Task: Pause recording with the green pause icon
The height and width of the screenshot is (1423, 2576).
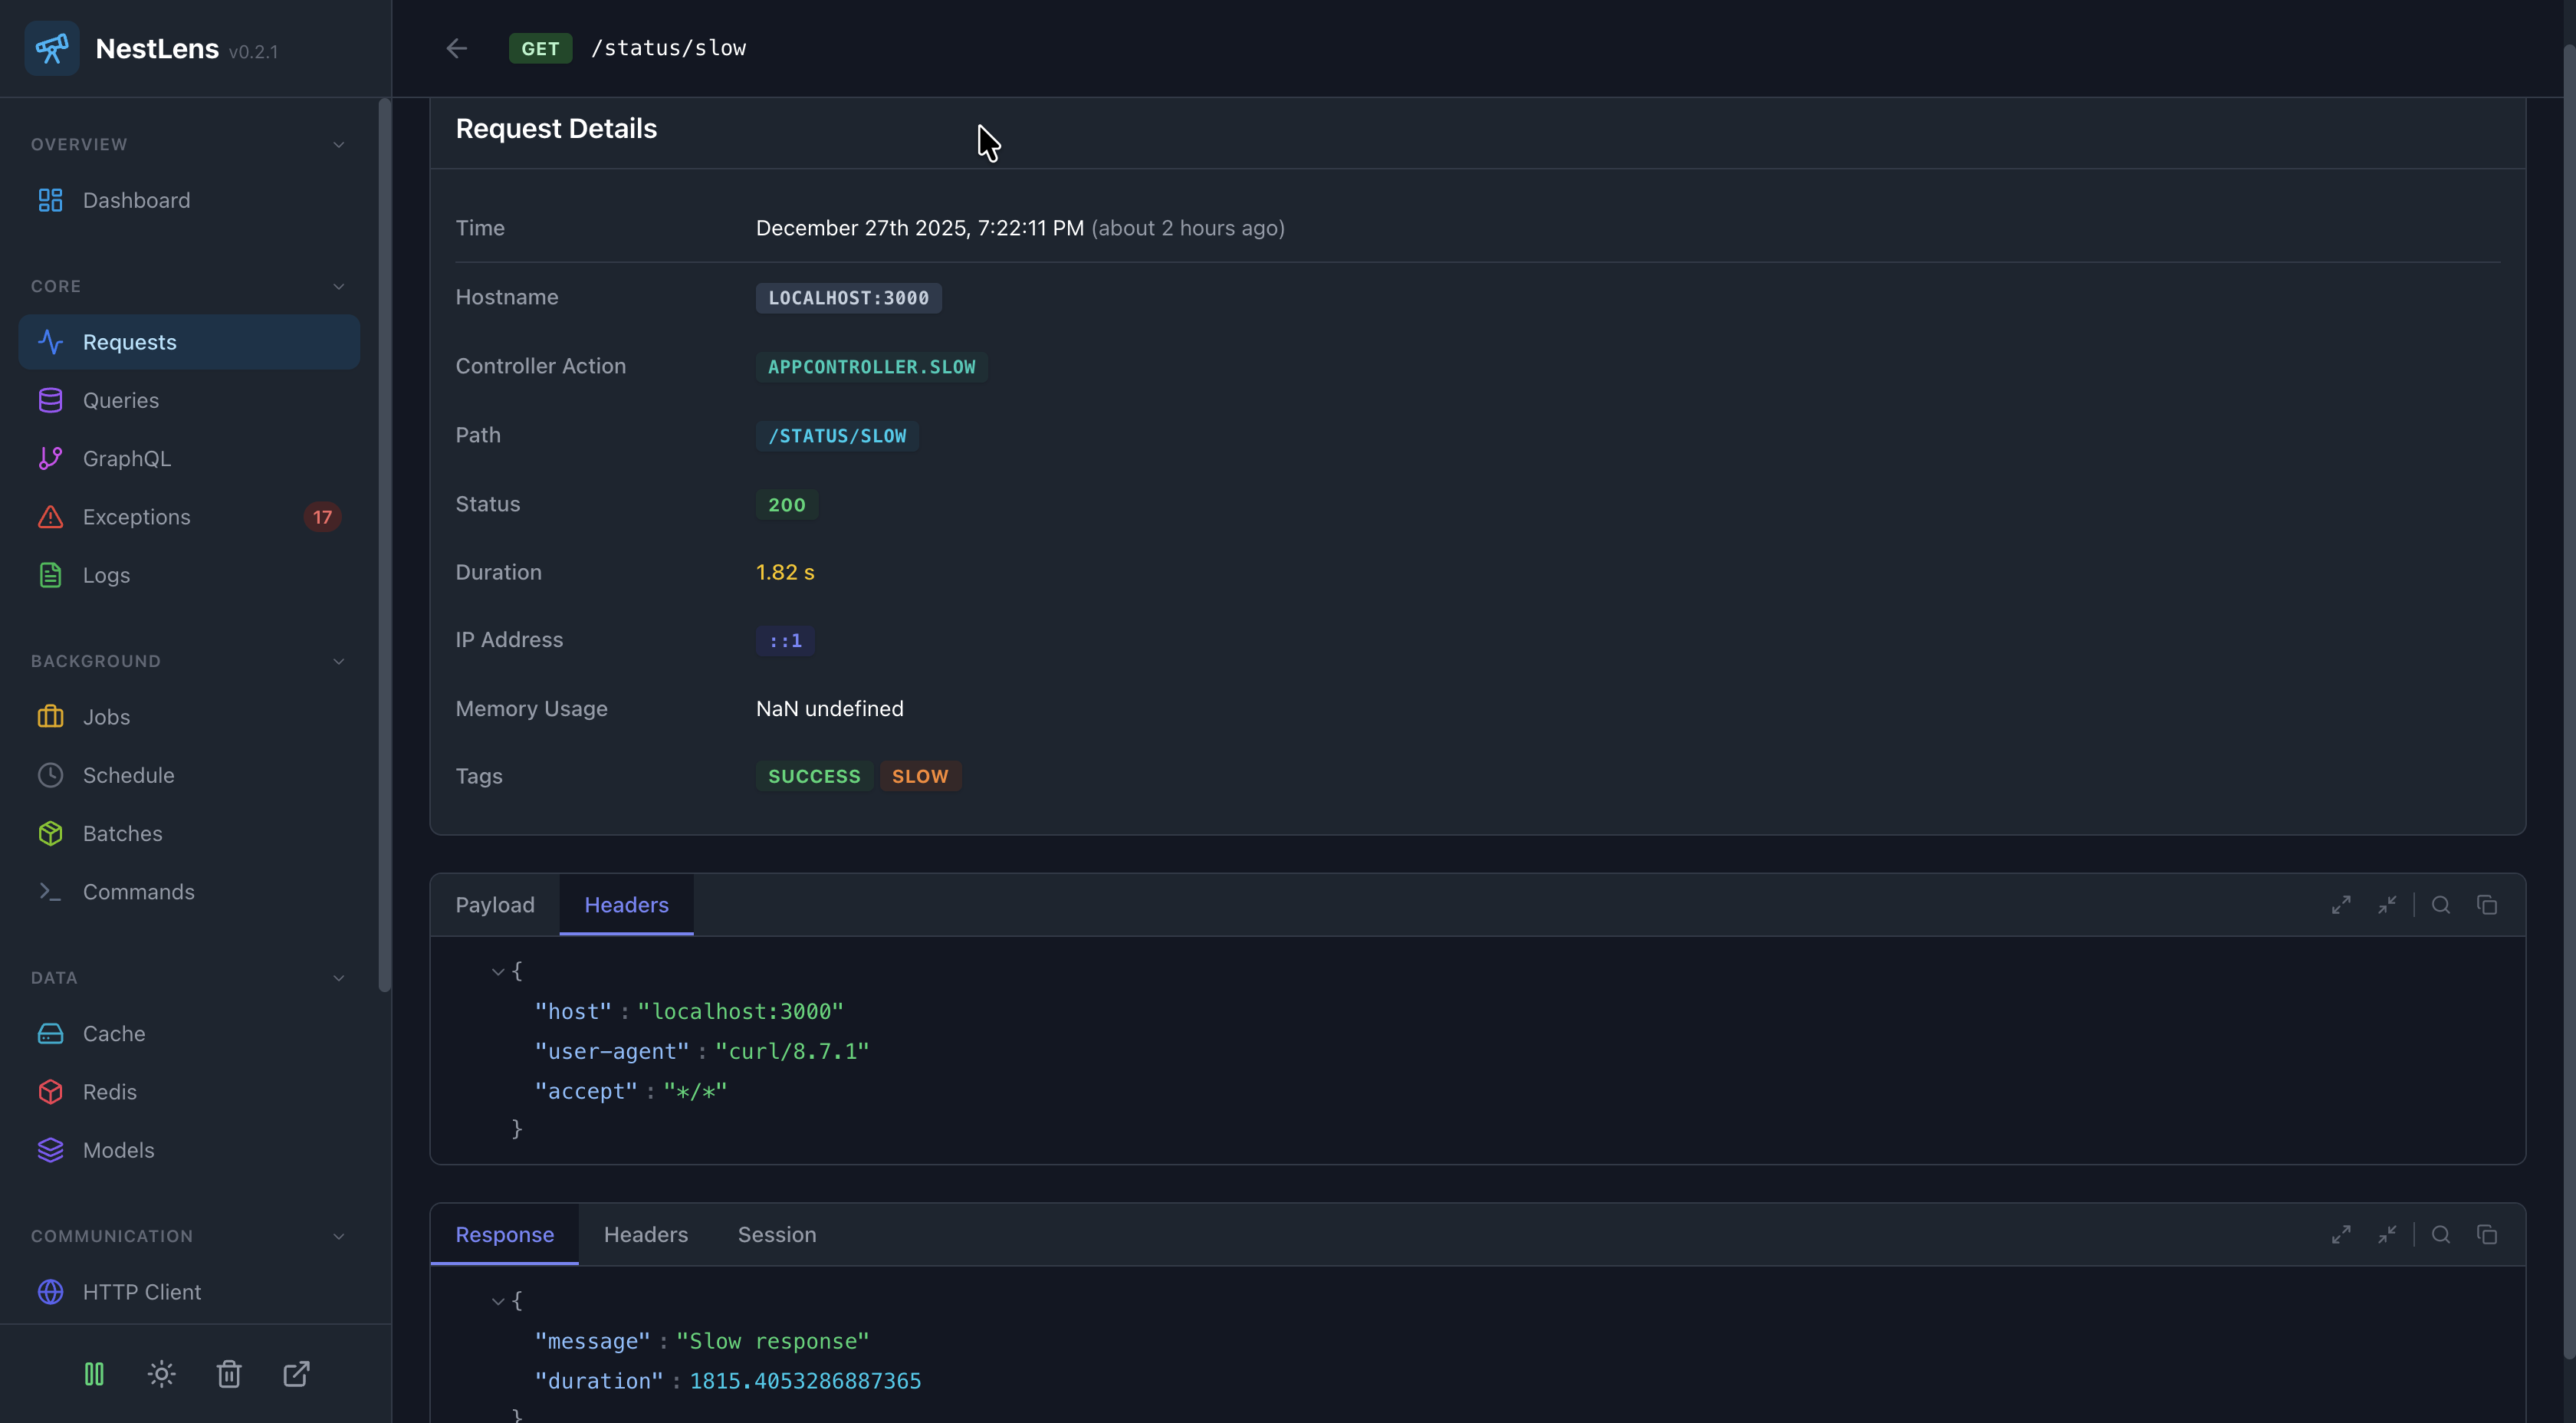Action: click(94, 1374)
